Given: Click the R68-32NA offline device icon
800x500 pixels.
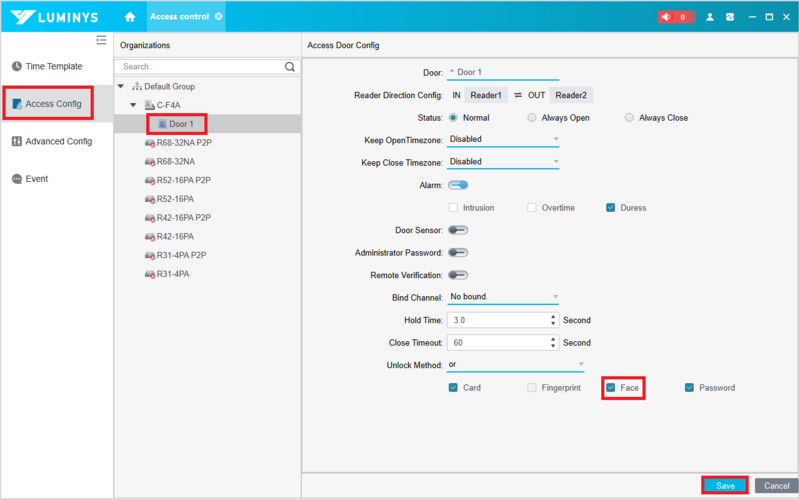Looking at the screenshot, I should [149, 162].
